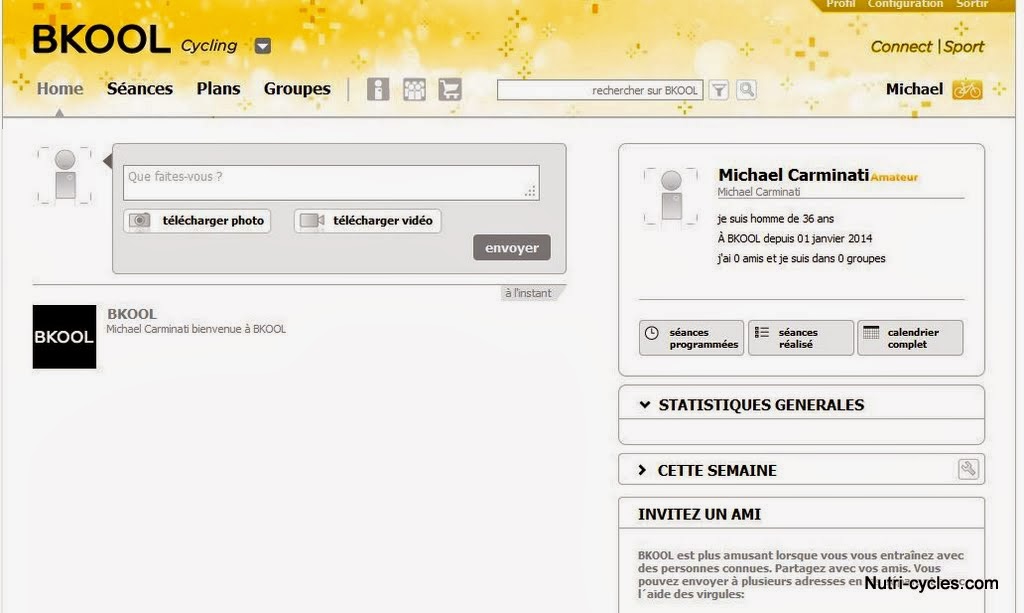Click the info icon in the navigation bar
This screenshot has width=1024, height=613.
pos(377,89)
